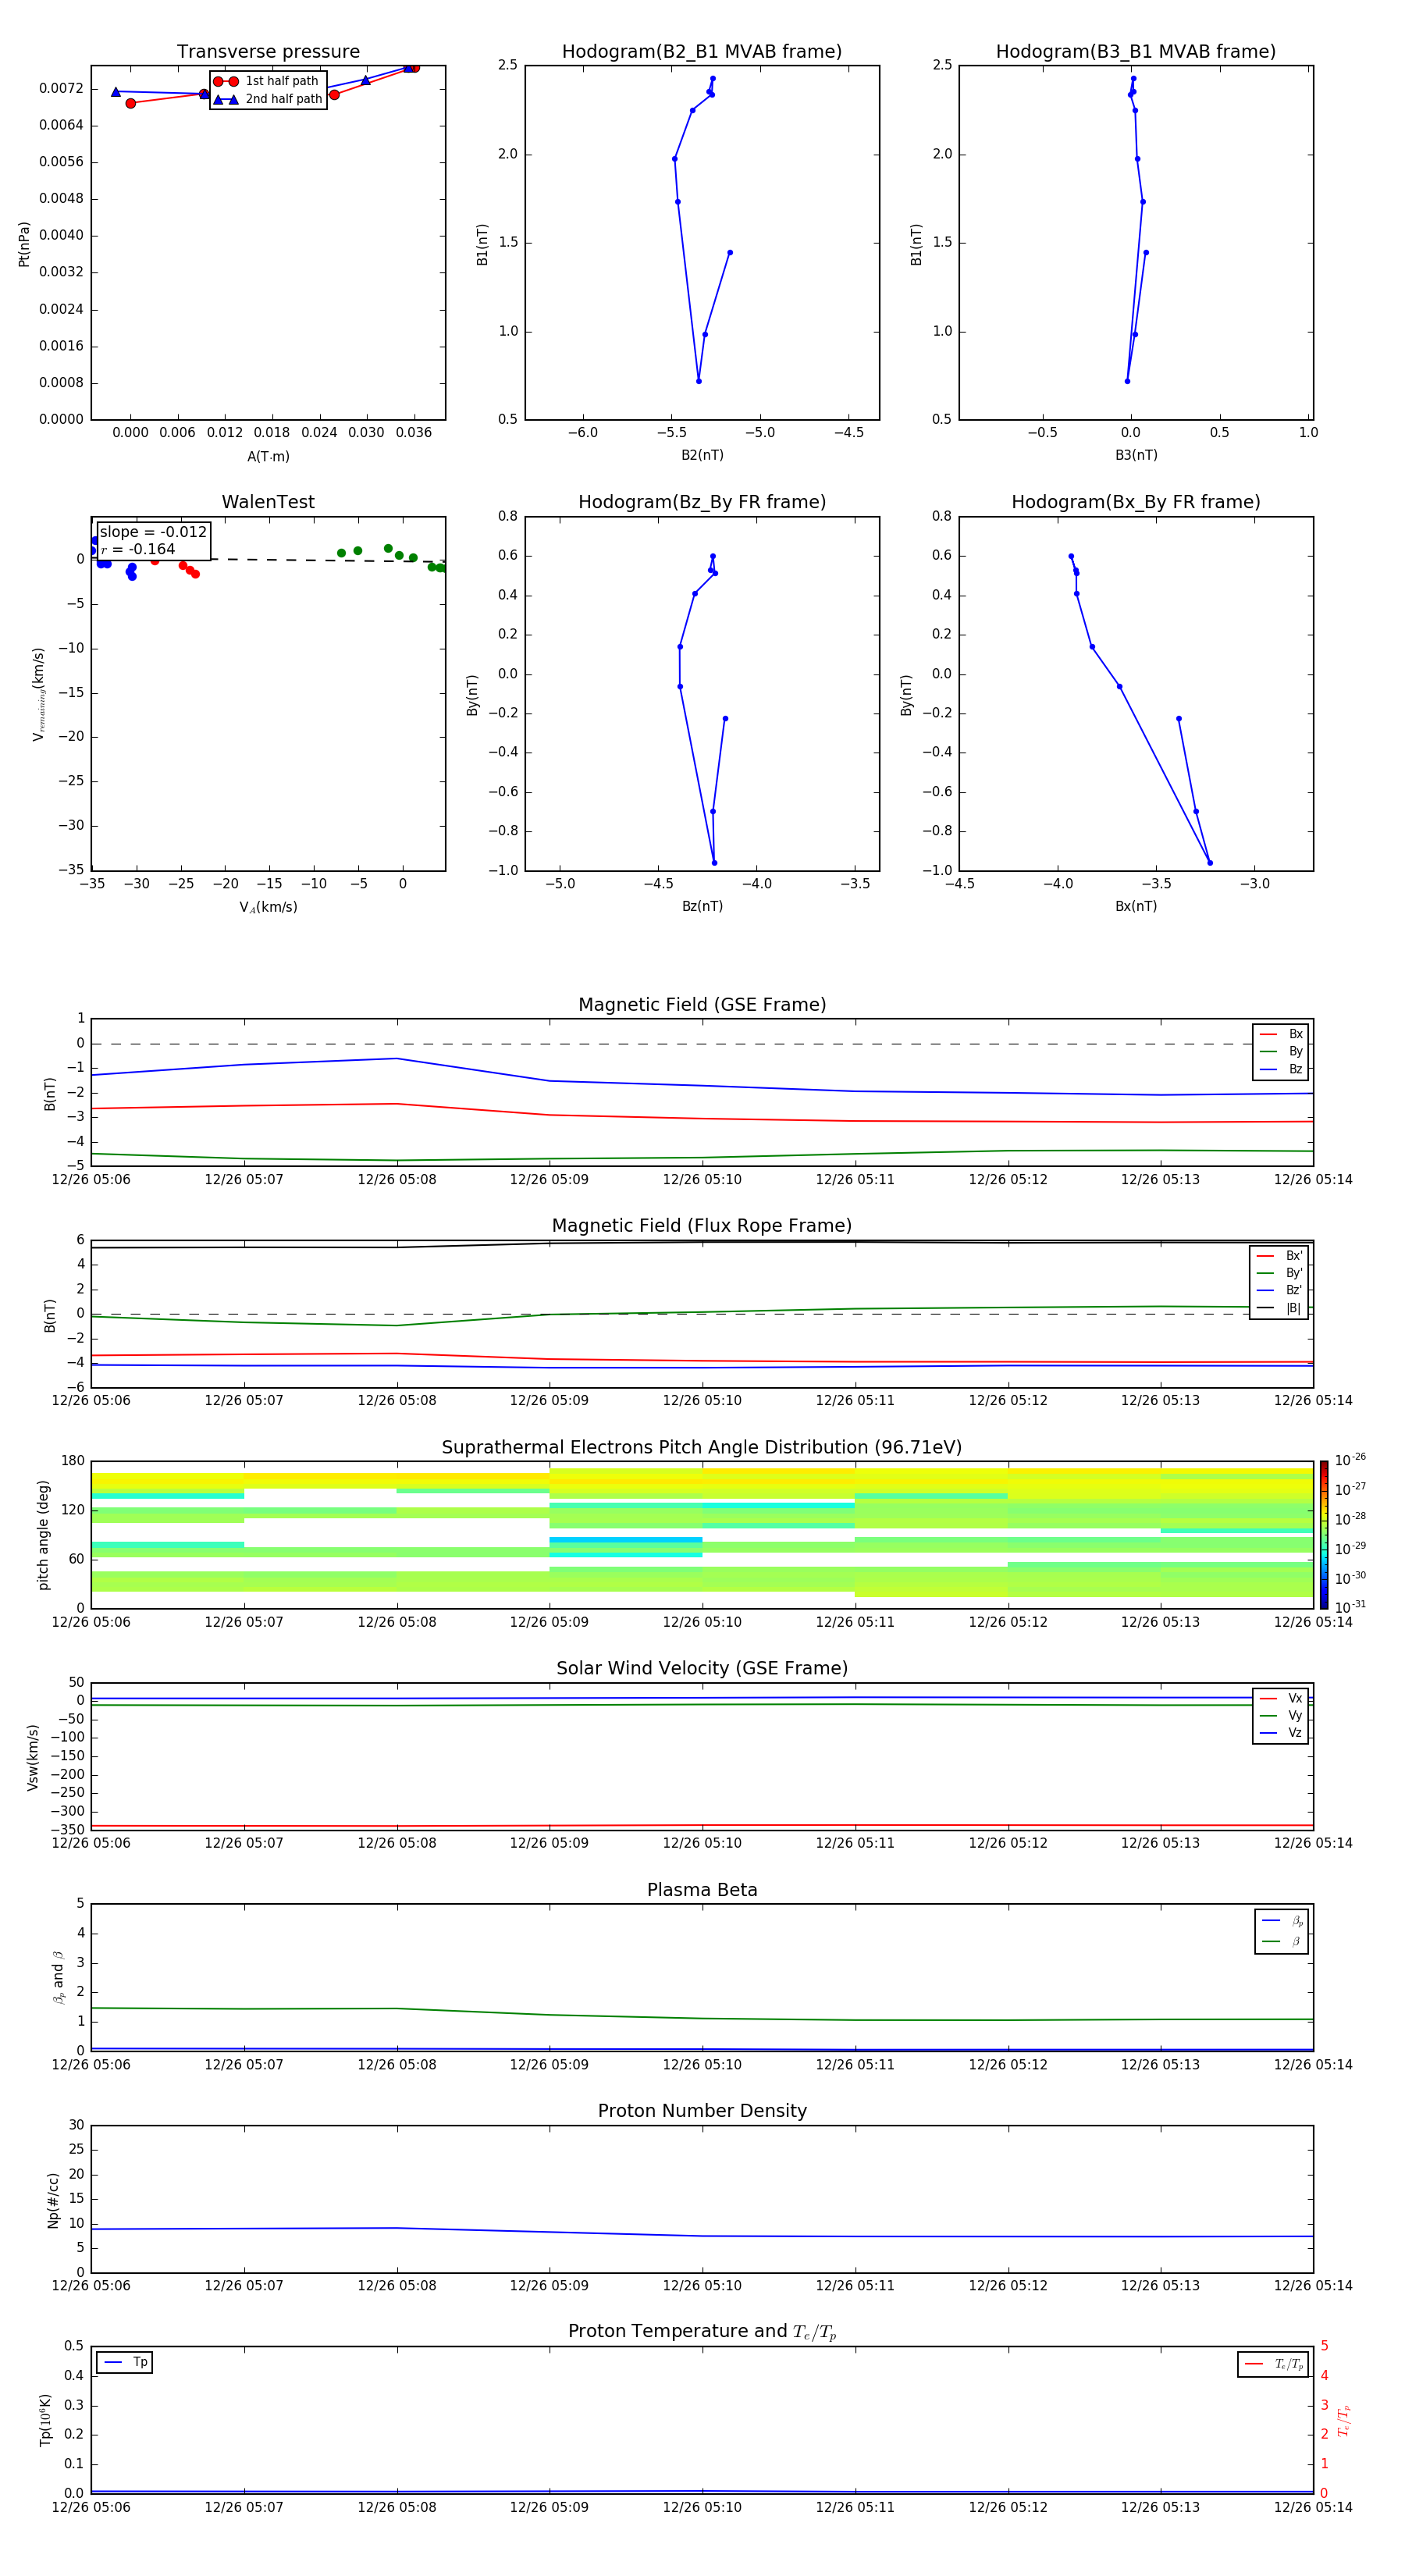This screenshot has width=1405, height=2576.
Task: Click the 'Plasma Beta' plot title
Action: [702, 1890]
